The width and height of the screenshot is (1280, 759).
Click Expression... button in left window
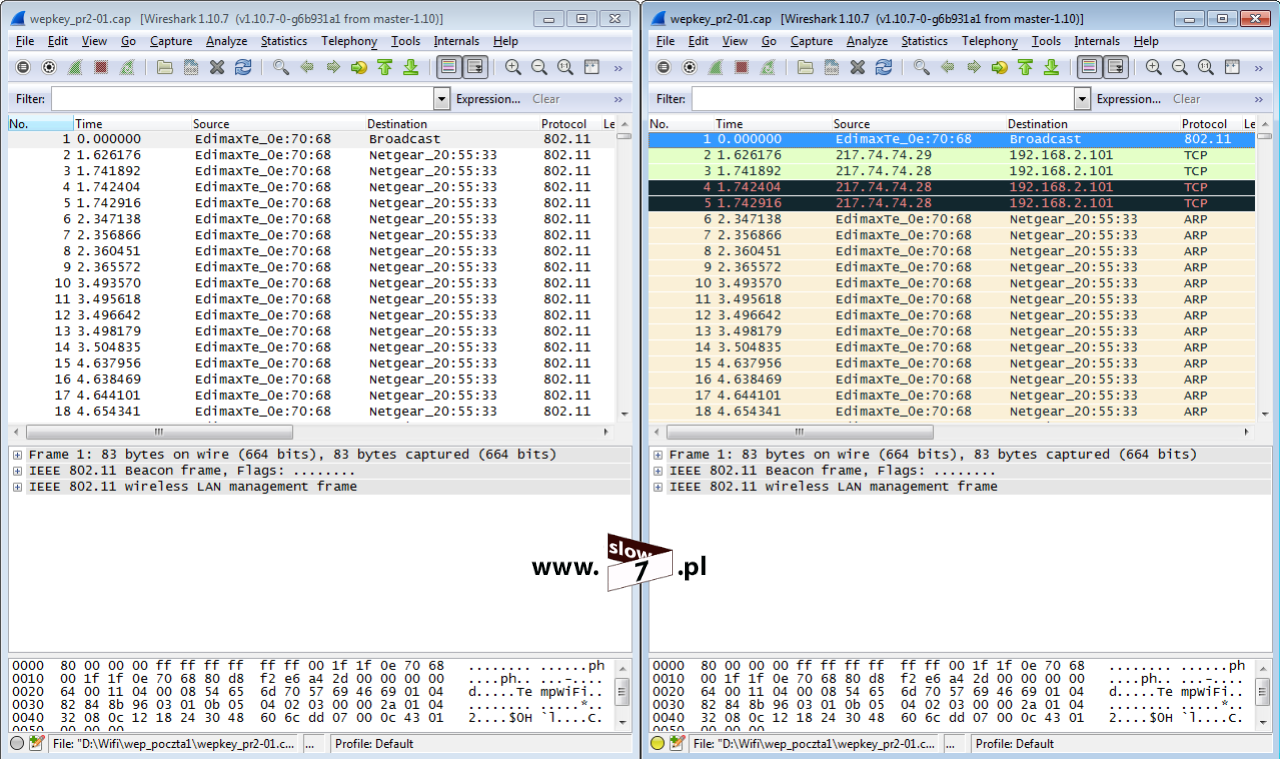488,99
